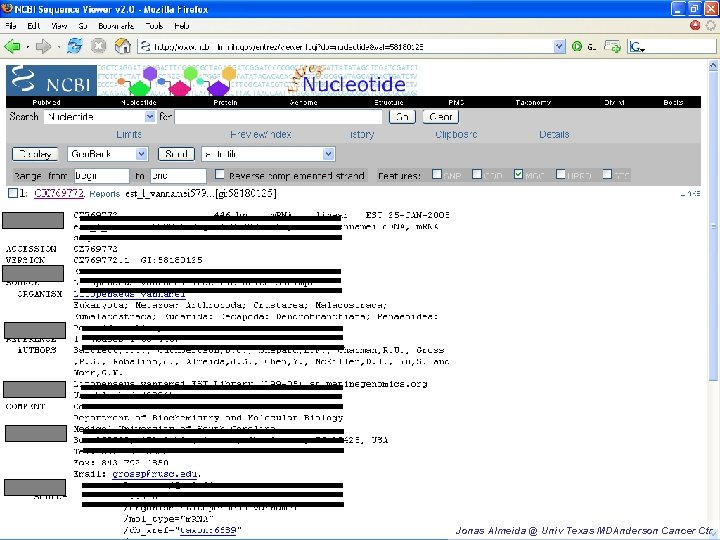Image resolution: width=720 pixels, height=540 pixels.
Task: Uncheck the MGC features checkbox
Action: pos(518,174)
